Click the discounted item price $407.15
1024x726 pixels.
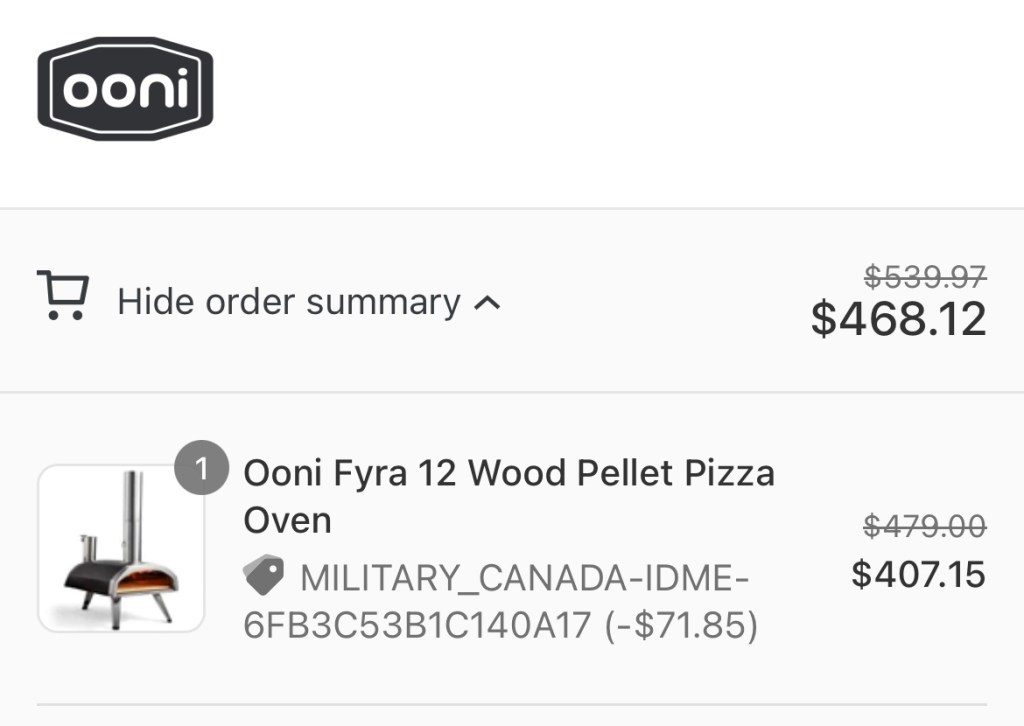[x=918, y=574]
